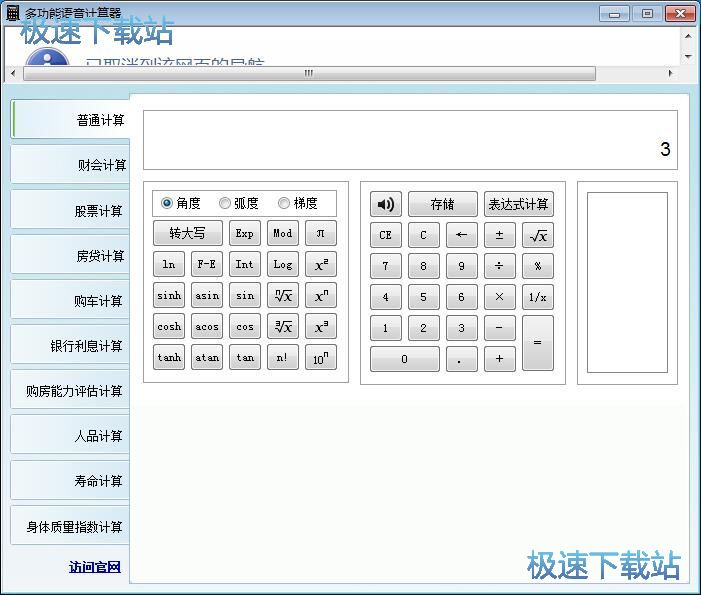Screen dimensions: 701x595
Task: Click the top banner horizontal scrollbar thumb
Action: click(x=309, y=73)
